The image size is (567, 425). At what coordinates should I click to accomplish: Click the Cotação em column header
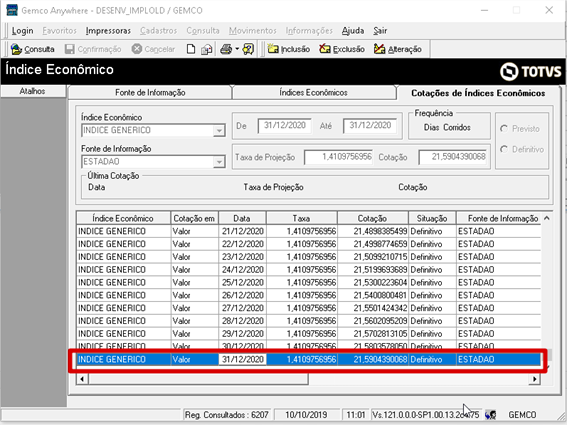[x=194, y=218]
